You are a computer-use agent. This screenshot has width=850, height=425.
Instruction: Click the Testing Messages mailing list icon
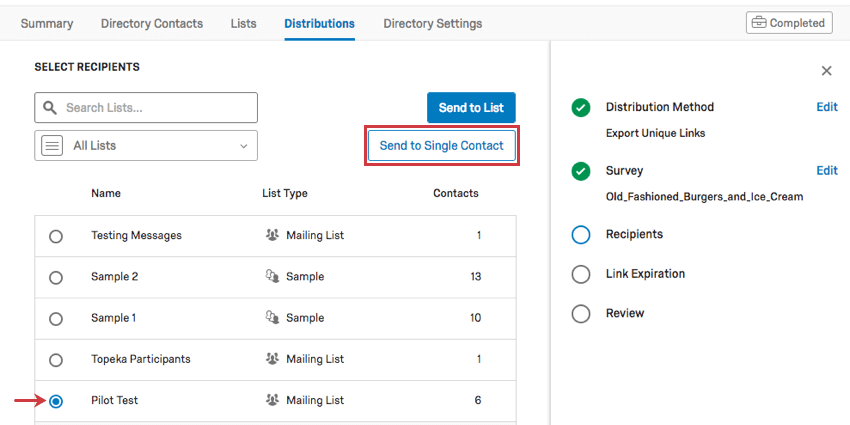pyautogui.click(x=271, y=236)
